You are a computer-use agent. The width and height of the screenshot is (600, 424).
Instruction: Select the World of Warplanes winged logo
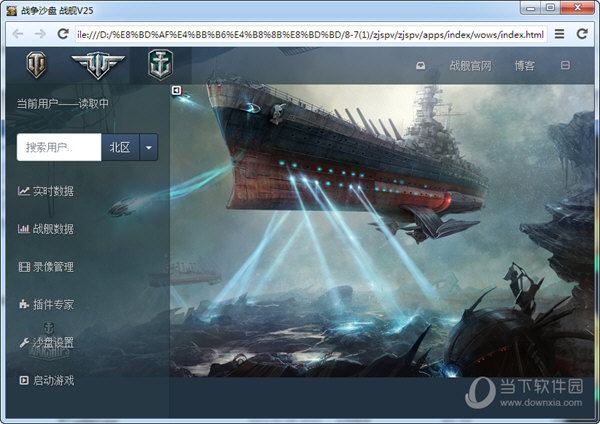(98, 65)
